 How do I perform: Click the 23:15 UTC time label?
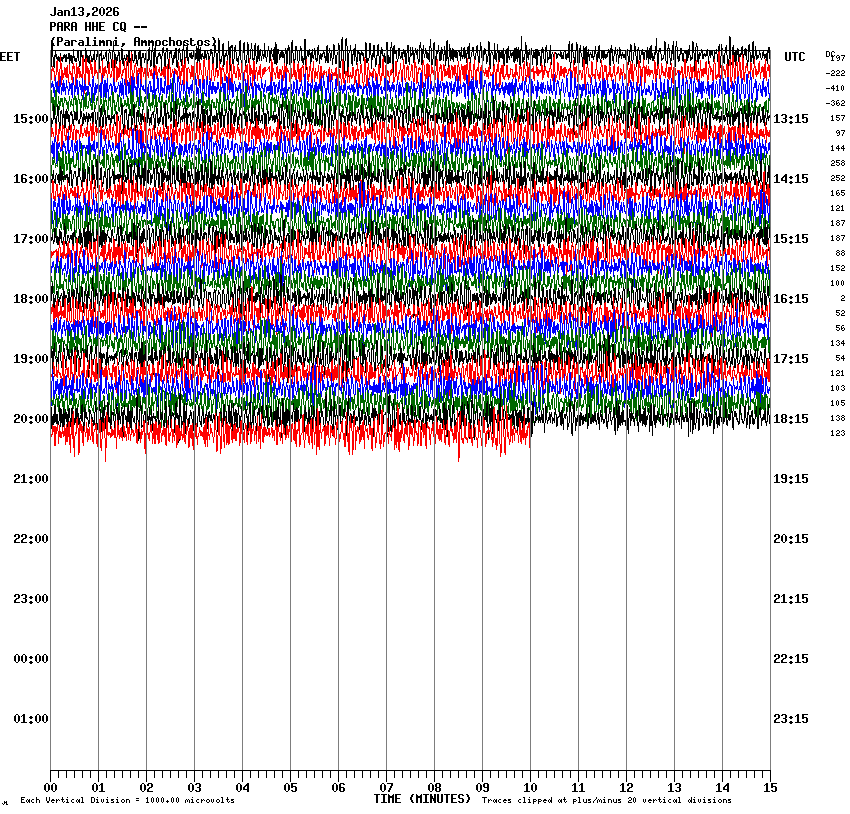click(791, 719)
